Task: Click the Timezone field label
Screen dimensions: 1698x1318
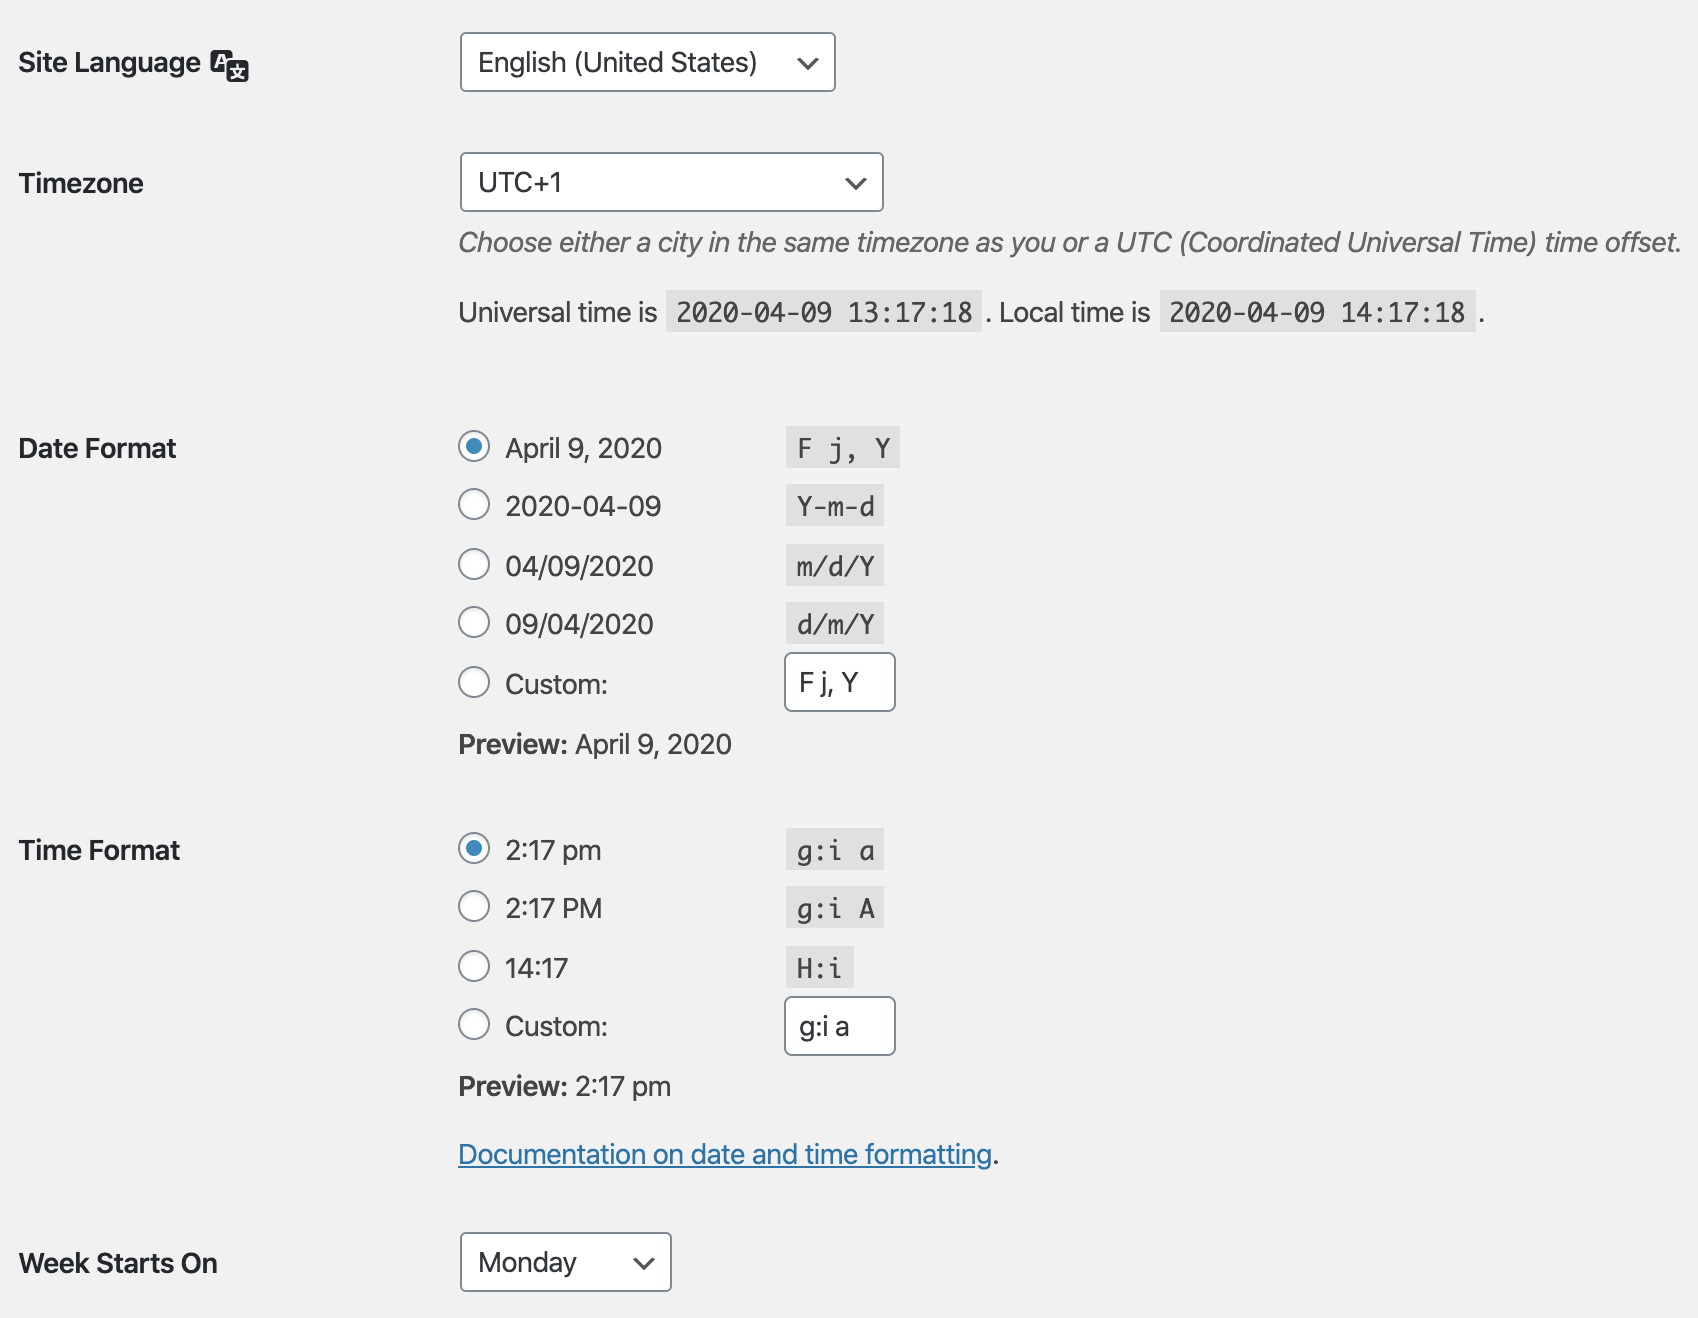Action: coord(81,183)
